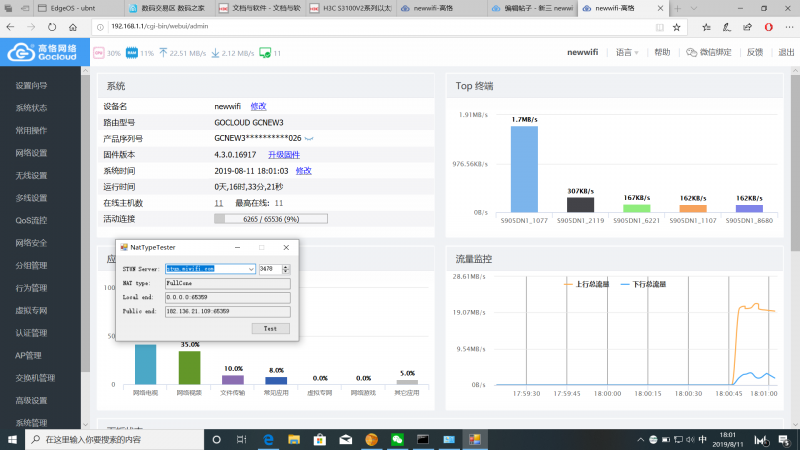Open a new browser tab with plus
This screenshot has height=450, width=800.
[x=678, y=8]
